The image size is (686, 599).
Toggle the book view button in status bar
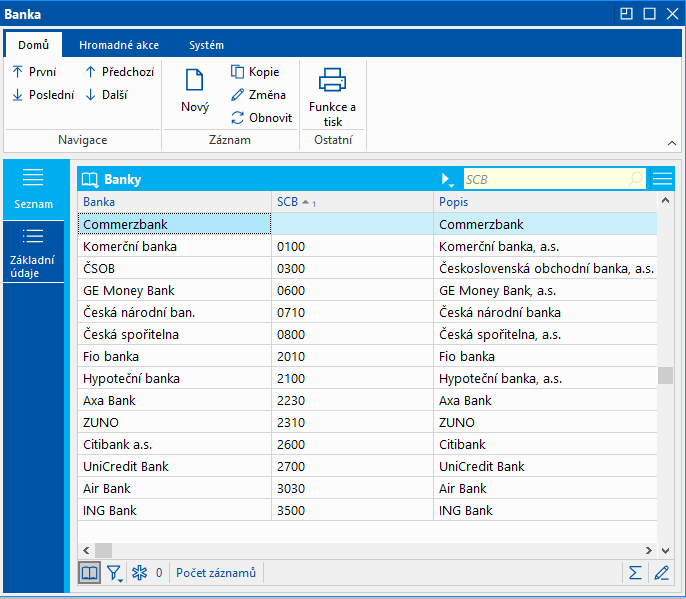pyautogui.click(x=90, y=573)
